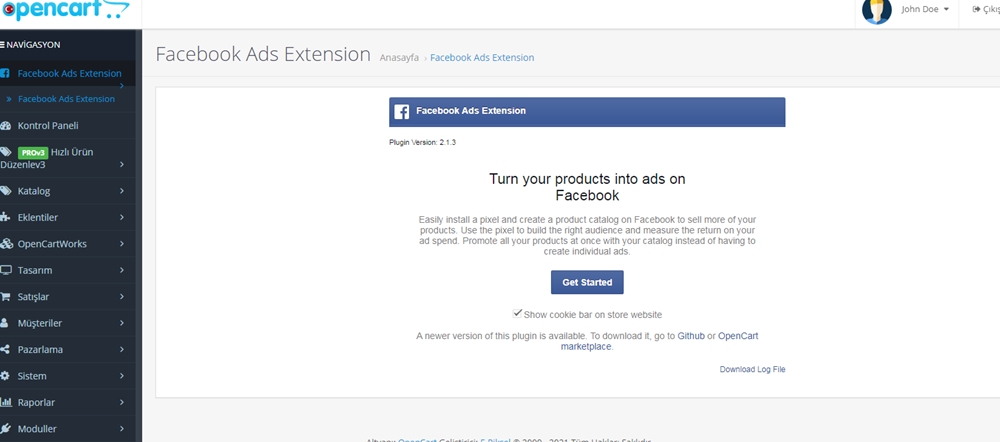The height and width of the screenshot is (442, 1000).
Task: Expand the Eklentiler menu arrow
Action: coord(122,217)
